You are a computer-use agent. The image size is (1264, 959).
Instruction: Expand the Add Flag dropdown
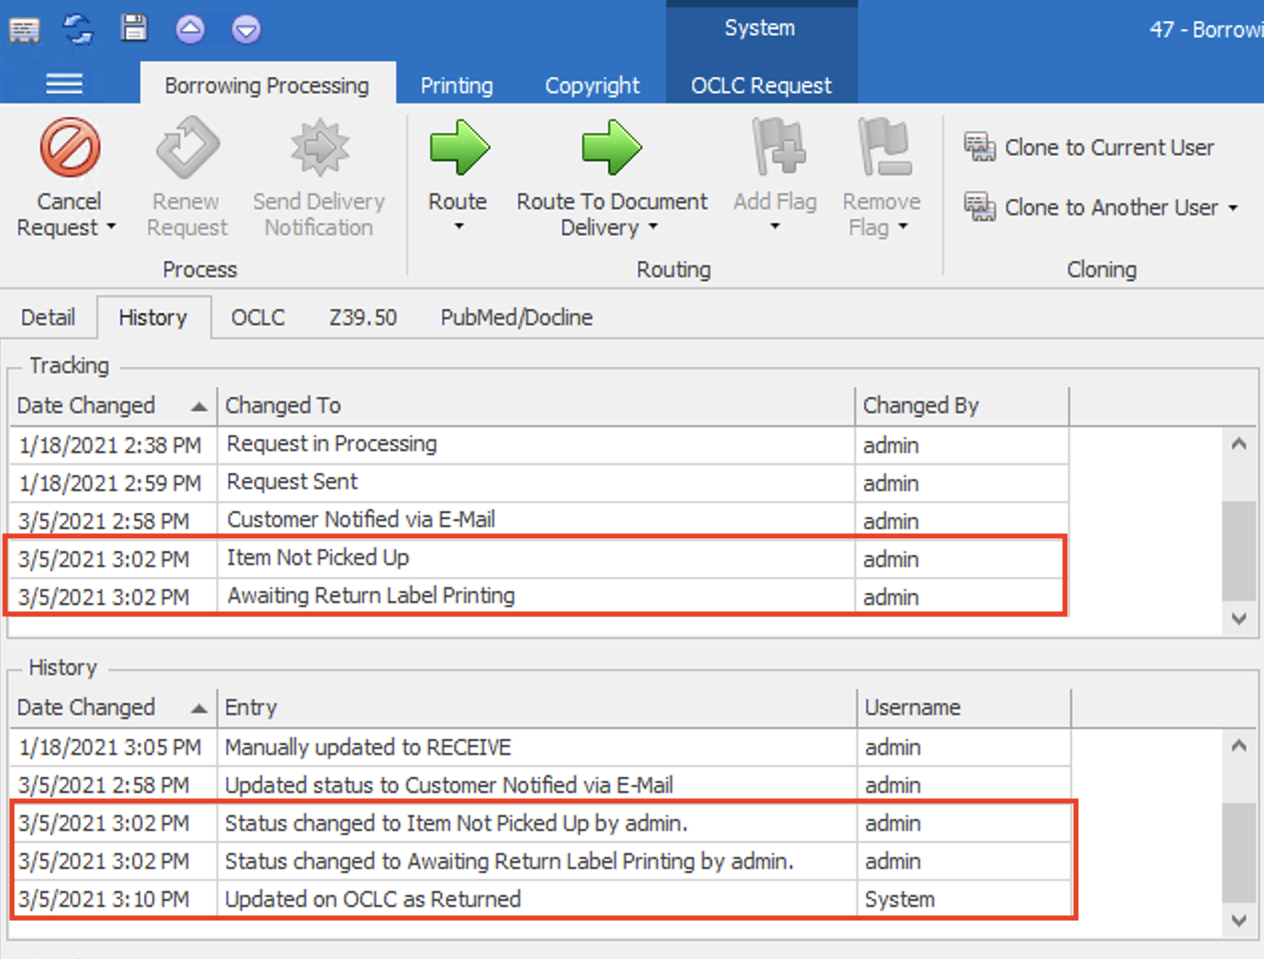(775, 228)
